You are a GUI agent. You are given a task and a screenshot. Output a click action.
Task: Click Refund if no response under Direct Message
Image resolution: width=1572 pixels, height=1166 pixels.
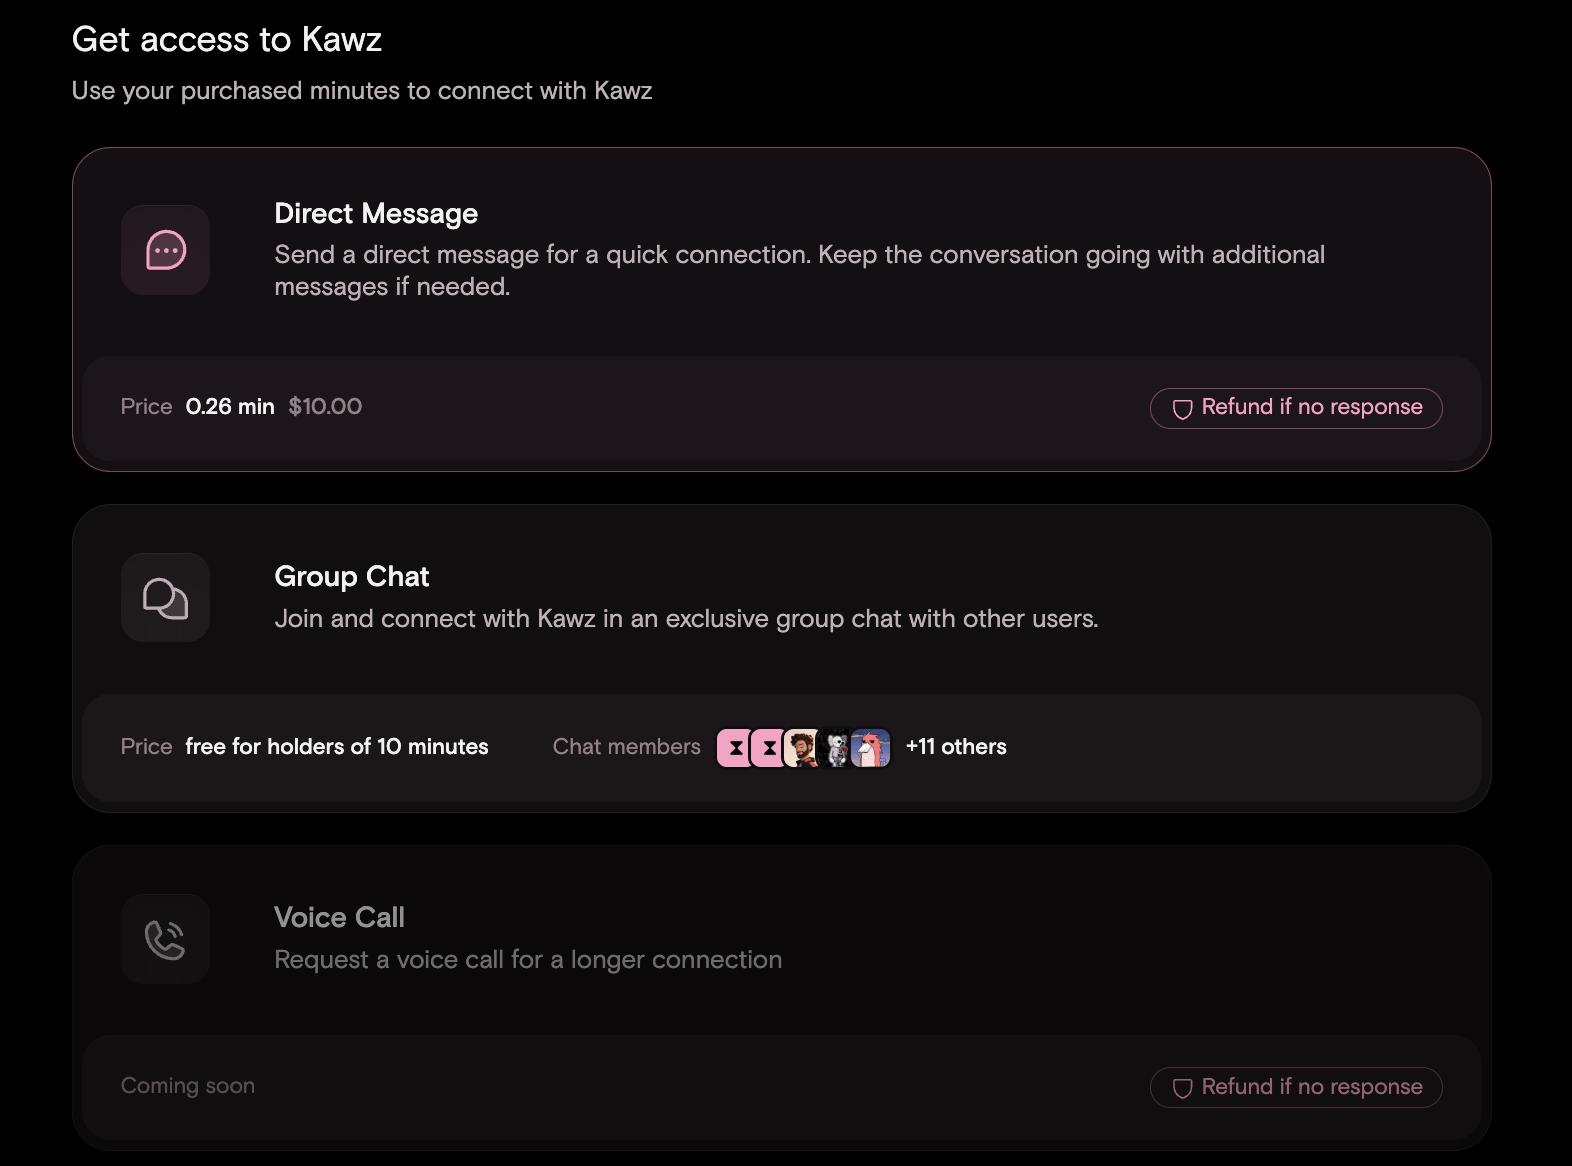[1296, 408]
